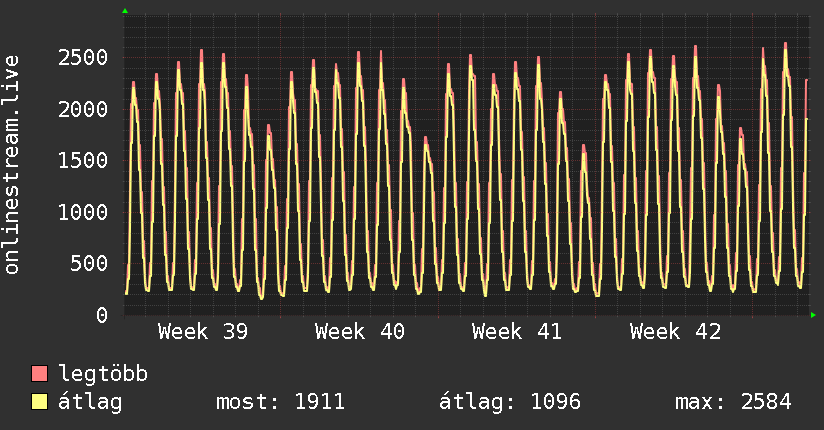824x430 pixels.
Task: Click the 2000 y-axis tick label
Action: pos(83,109)
